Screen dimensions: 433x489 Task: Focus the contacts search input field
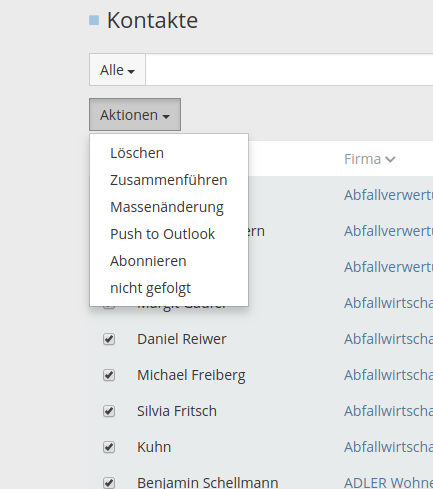[289, 70]
